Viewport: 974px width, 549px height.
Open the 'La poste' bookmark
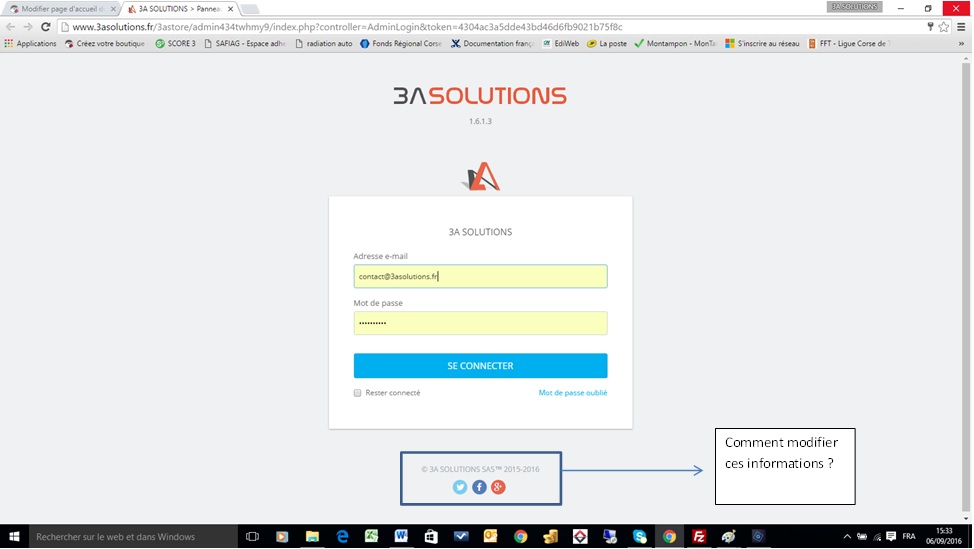click(607, 43)
